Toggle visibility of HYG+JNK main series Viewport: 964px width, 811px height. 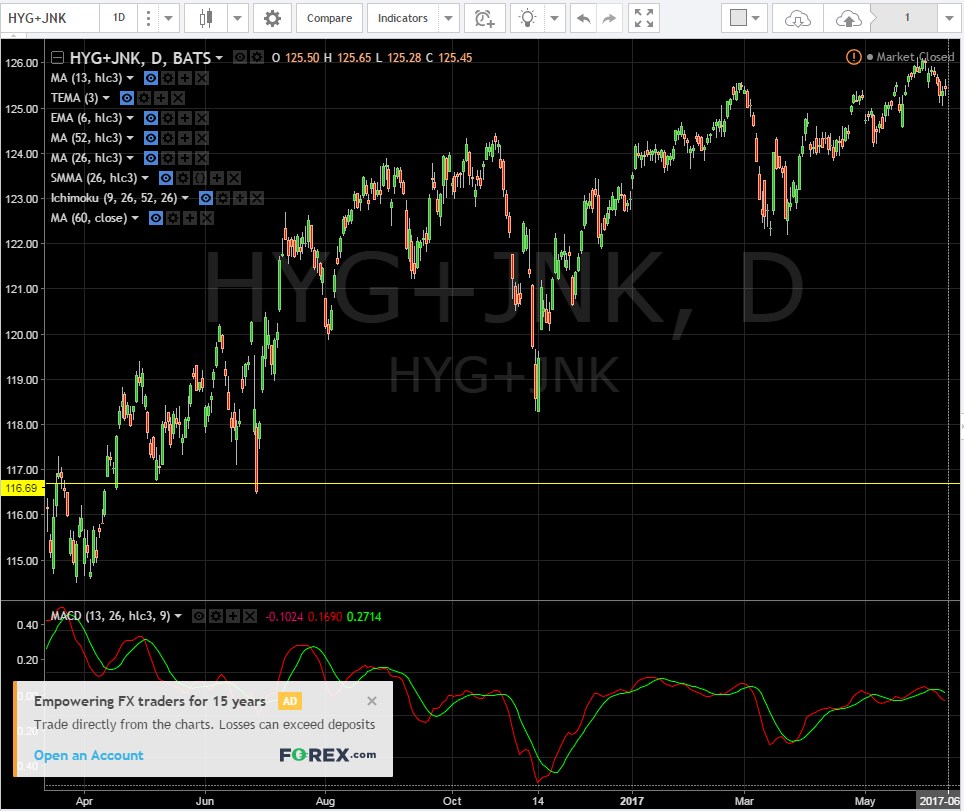pos(240,57)
